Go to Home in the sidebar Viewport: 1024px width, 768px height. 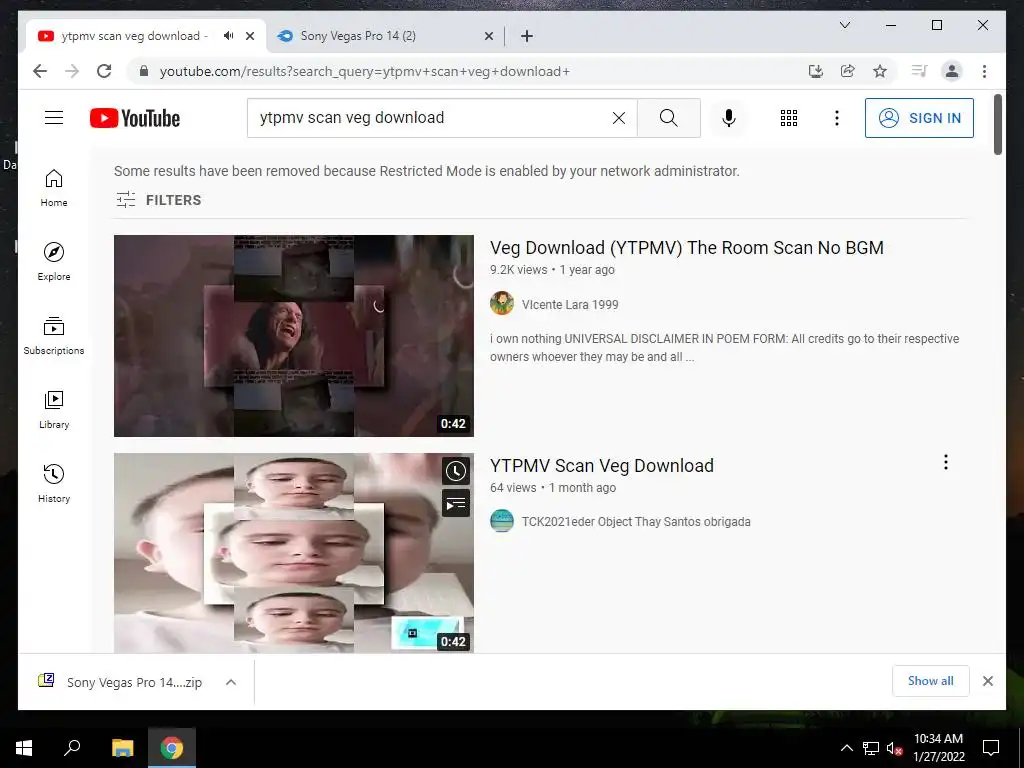pyautogui.click(x=54, y=188)
